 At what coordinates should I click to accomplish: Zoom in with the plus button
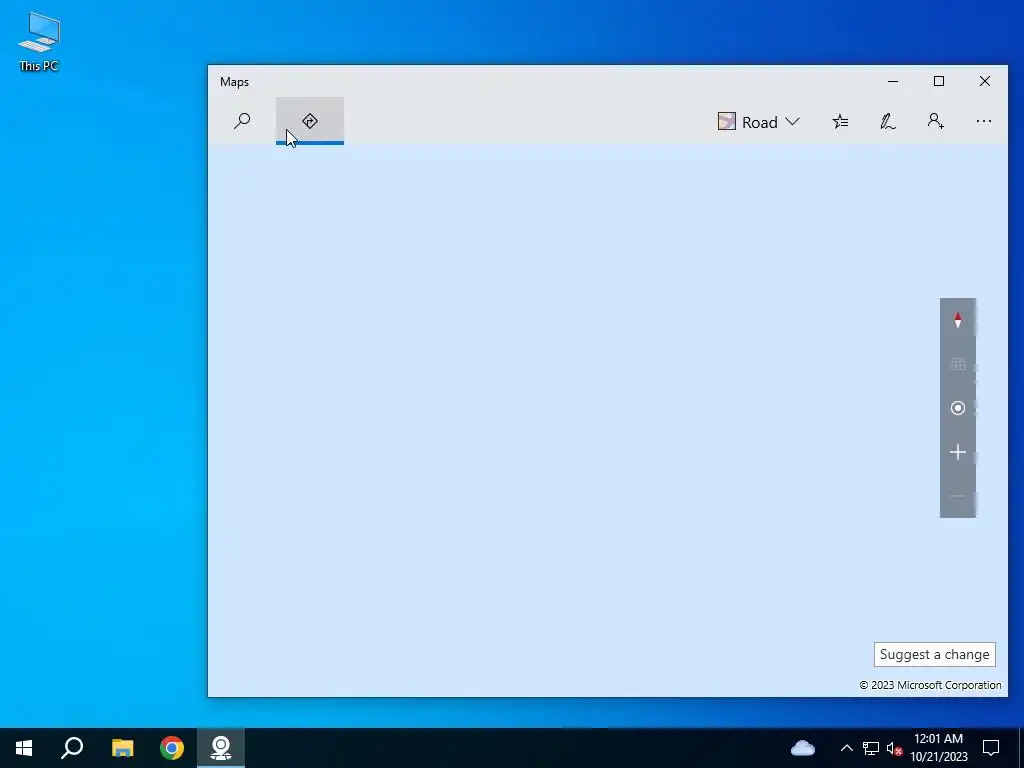point(957,452)
